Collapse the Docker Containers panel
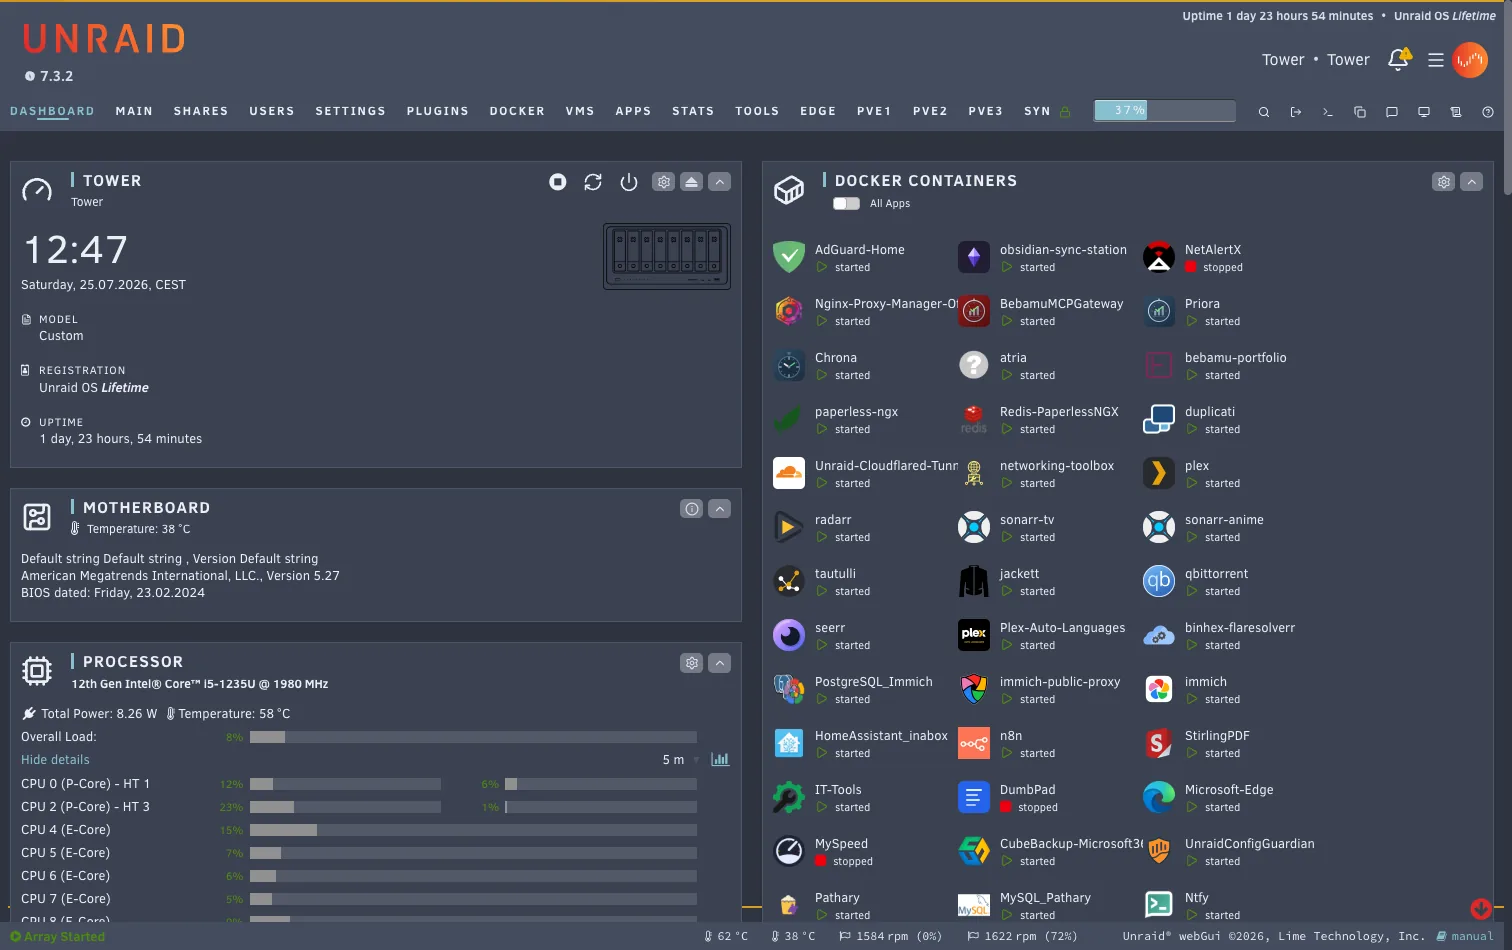 click(x=1472, y=182)
